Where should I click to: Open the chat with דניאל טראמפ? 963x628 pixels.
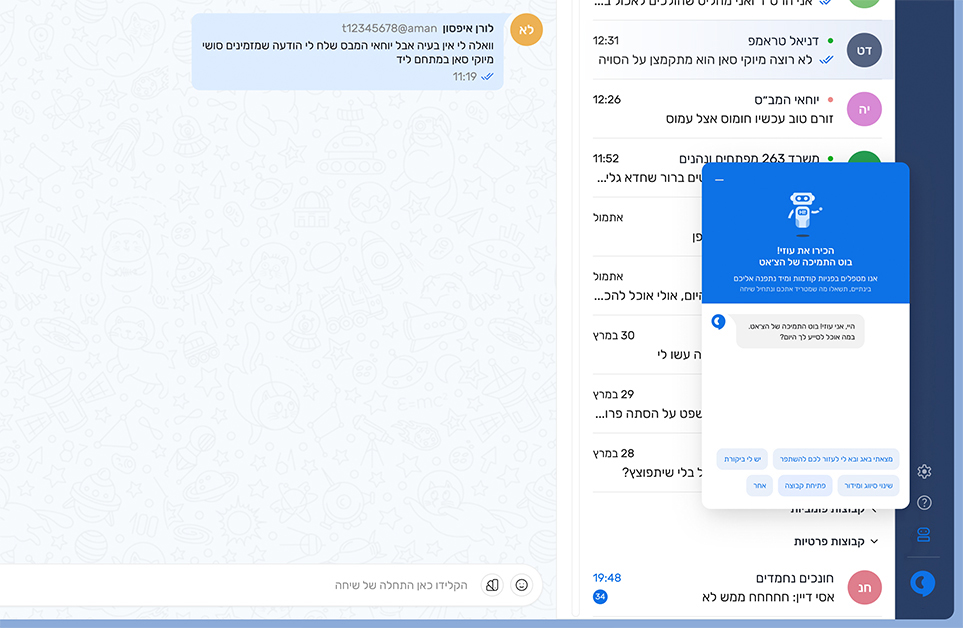point(740,50)
